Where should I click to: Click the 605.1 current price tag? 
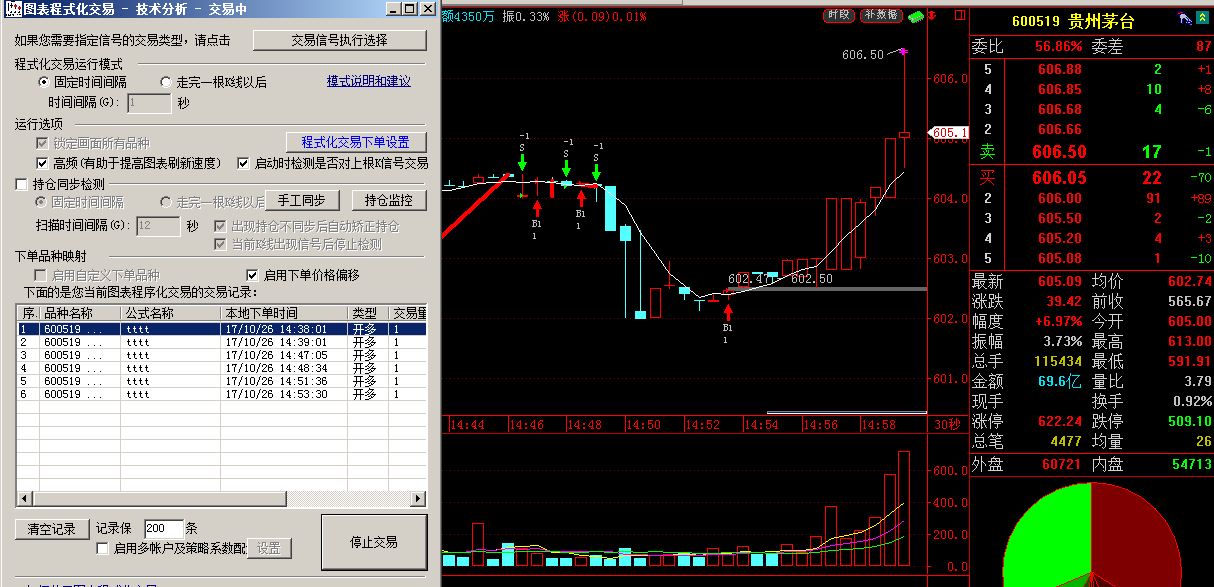(949, 132)
